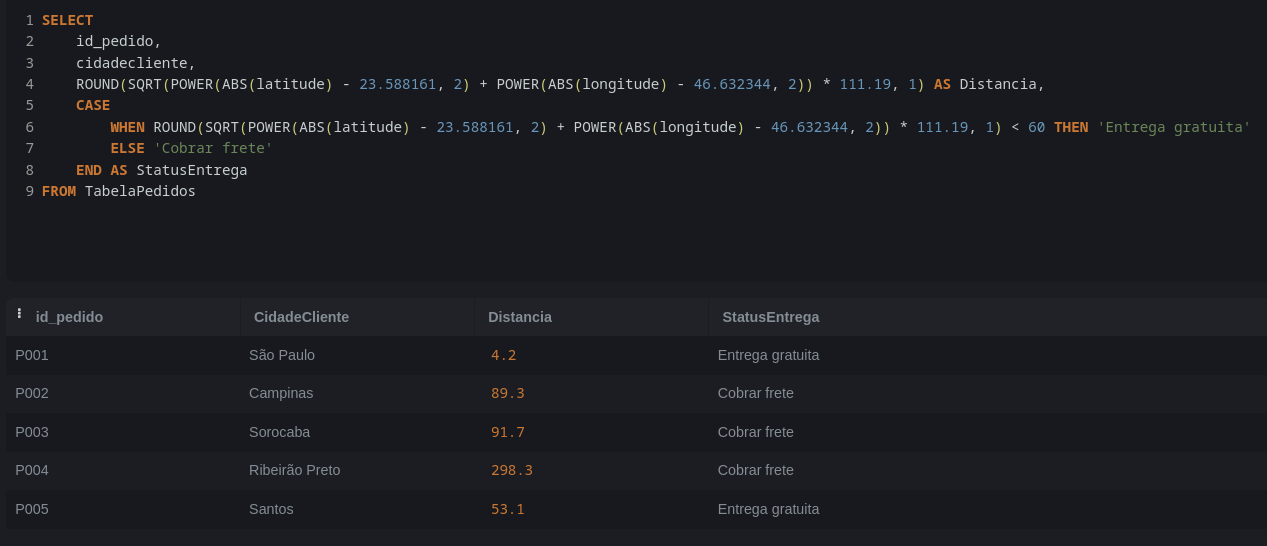Click the FROM keyword on line 9
Screen dimensions: 1267x546
pyautogui.click(x=59, y=191)
